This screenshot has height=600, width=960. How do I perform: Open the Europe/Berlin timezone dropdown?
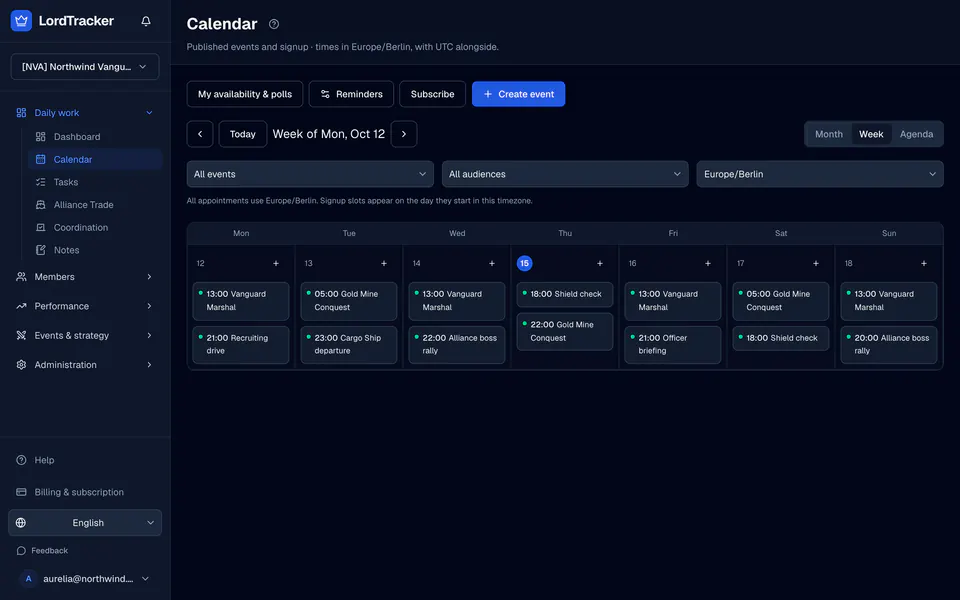coord(820,174)
